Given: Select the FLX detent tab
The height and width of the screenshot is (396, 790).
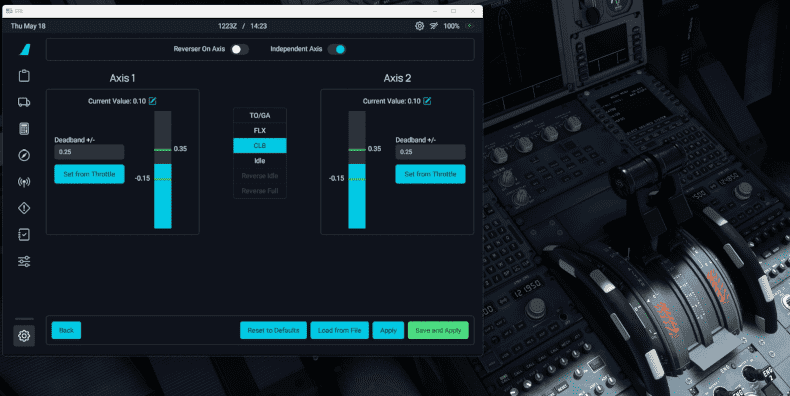Looking at the screenshot, I should coord(260,130).
